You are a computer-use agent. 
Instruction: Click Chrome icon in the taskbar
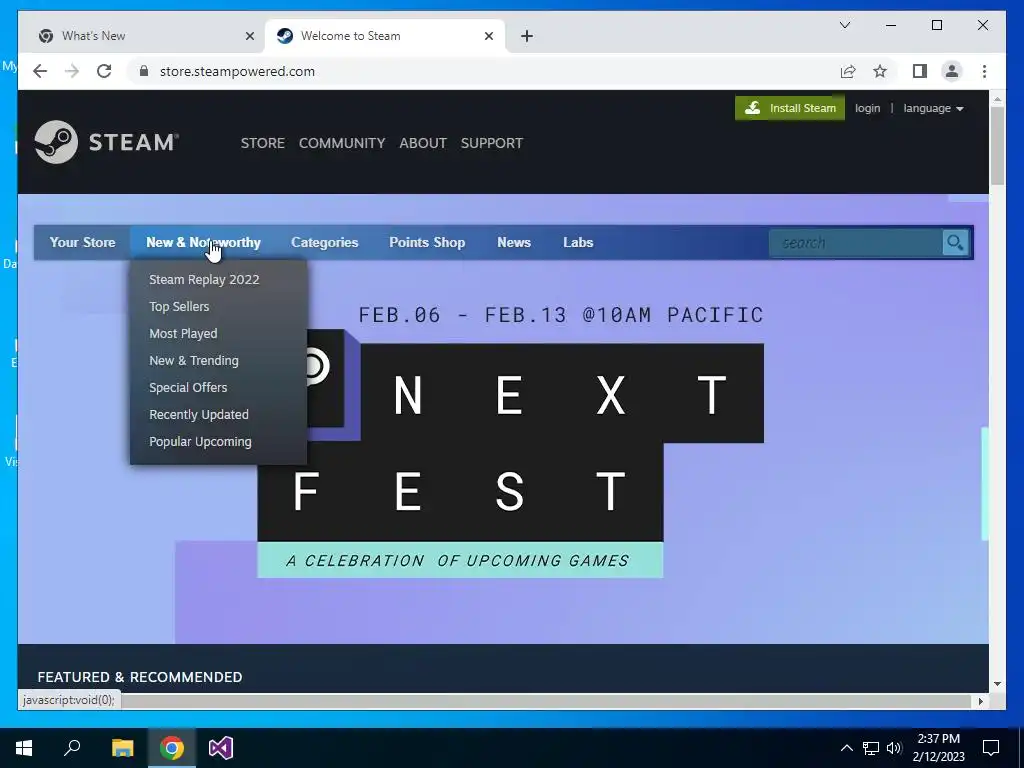click(x=172, y=748)
